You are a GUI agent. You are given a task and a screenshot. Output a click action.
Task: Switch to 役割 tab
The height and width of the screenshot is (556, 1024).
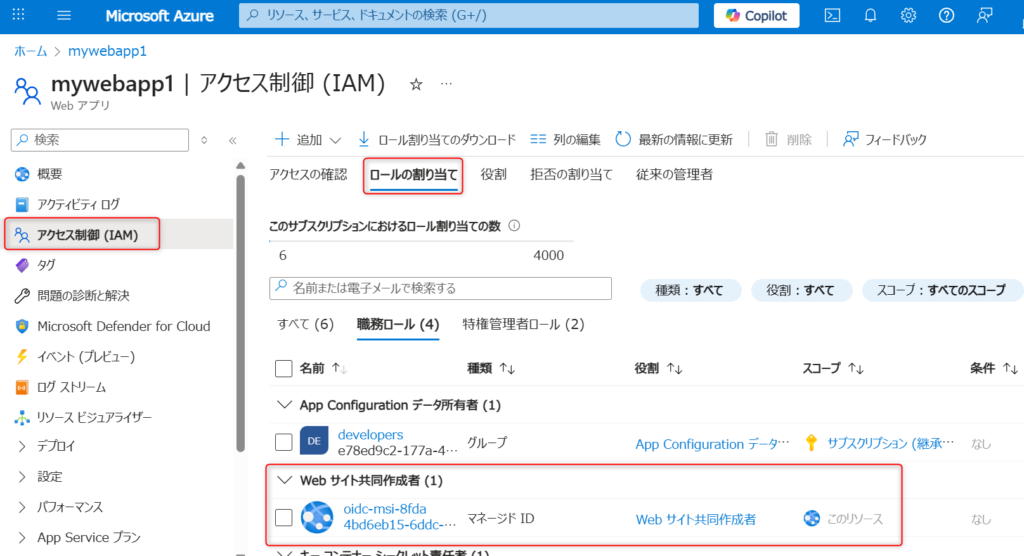(x=494, y=174)
